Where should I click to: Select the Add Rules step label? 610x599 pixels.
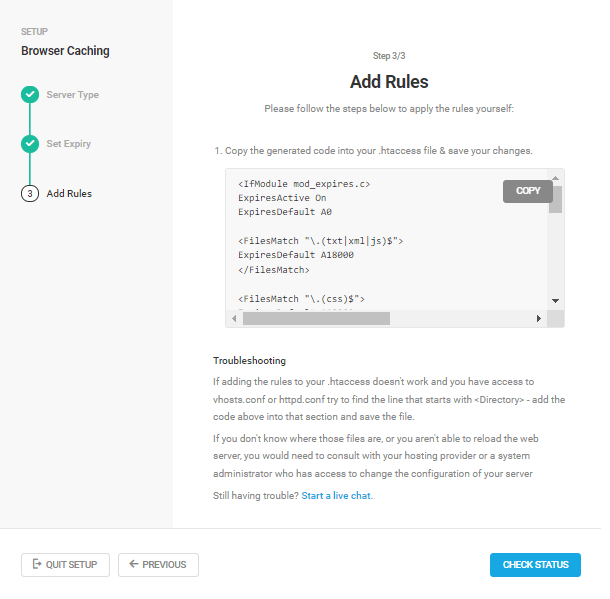point(69,193)
